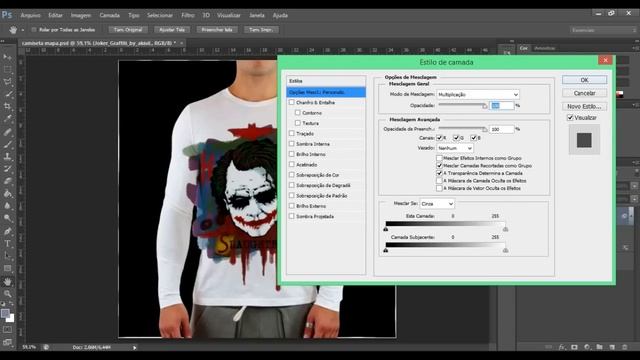Select the Move tool

(x=7, y=57)
